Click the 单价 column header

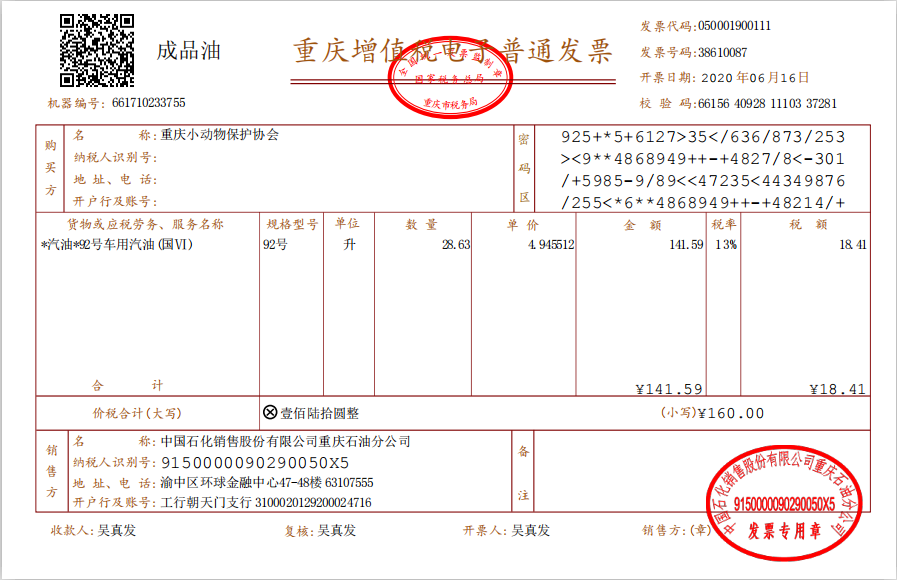point(523,224)
